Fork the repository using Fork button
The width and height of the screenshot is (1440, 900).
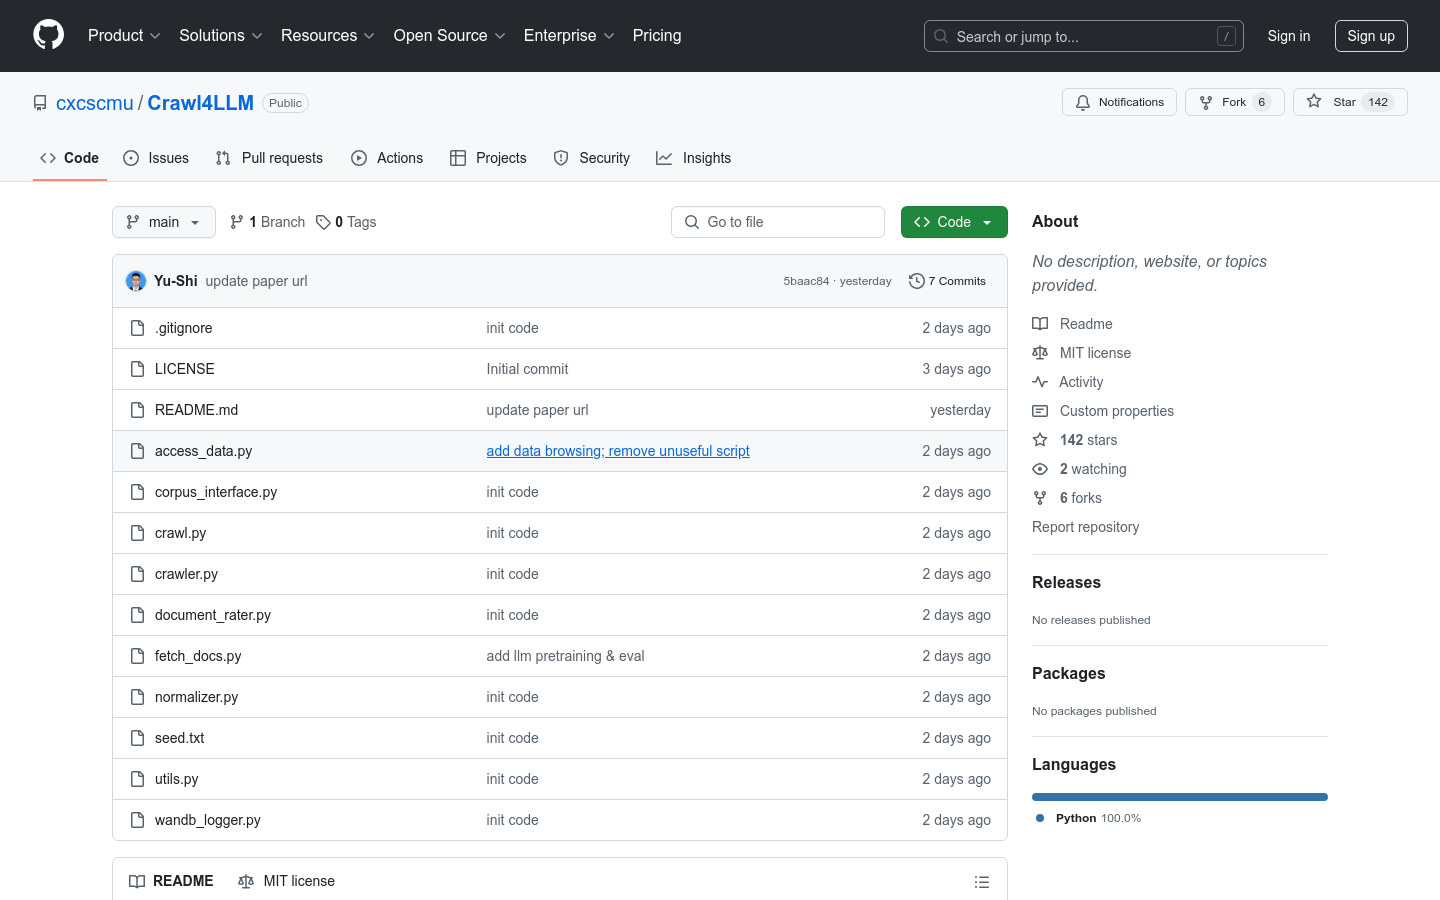click(x=1234, y=102)
